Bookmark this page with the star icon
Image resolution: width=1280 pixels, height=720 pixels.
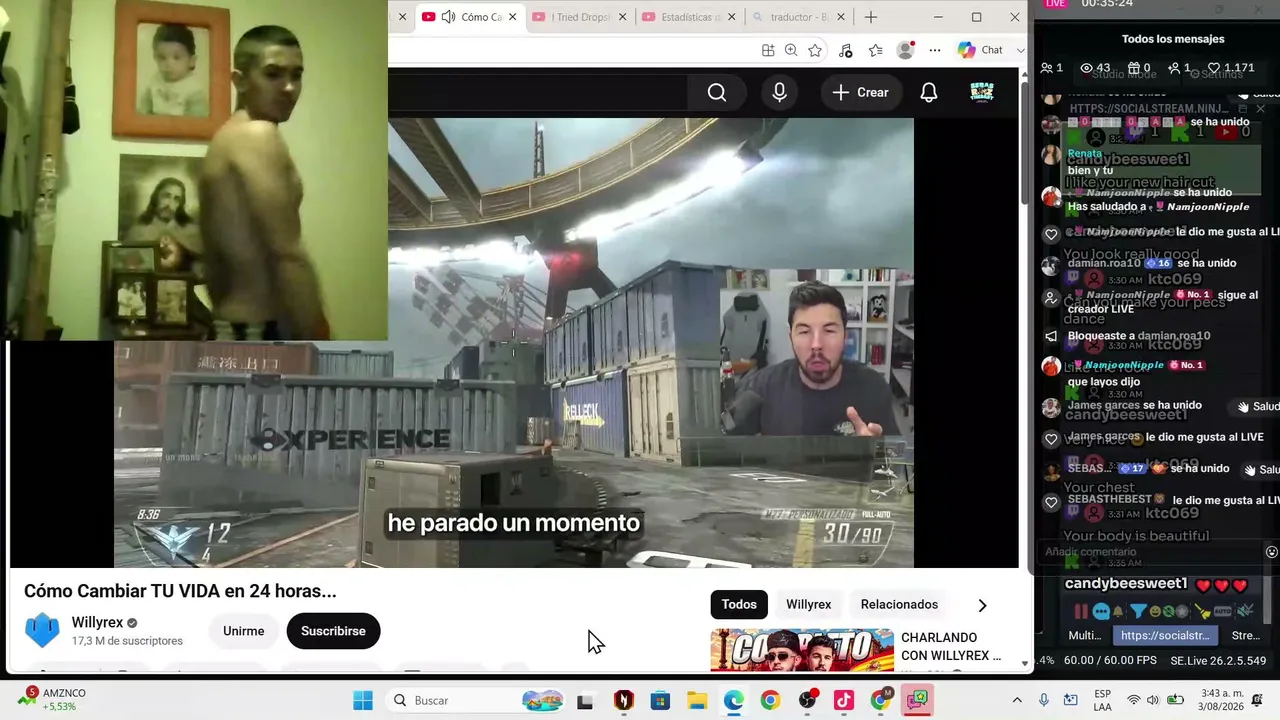[815, 50]
